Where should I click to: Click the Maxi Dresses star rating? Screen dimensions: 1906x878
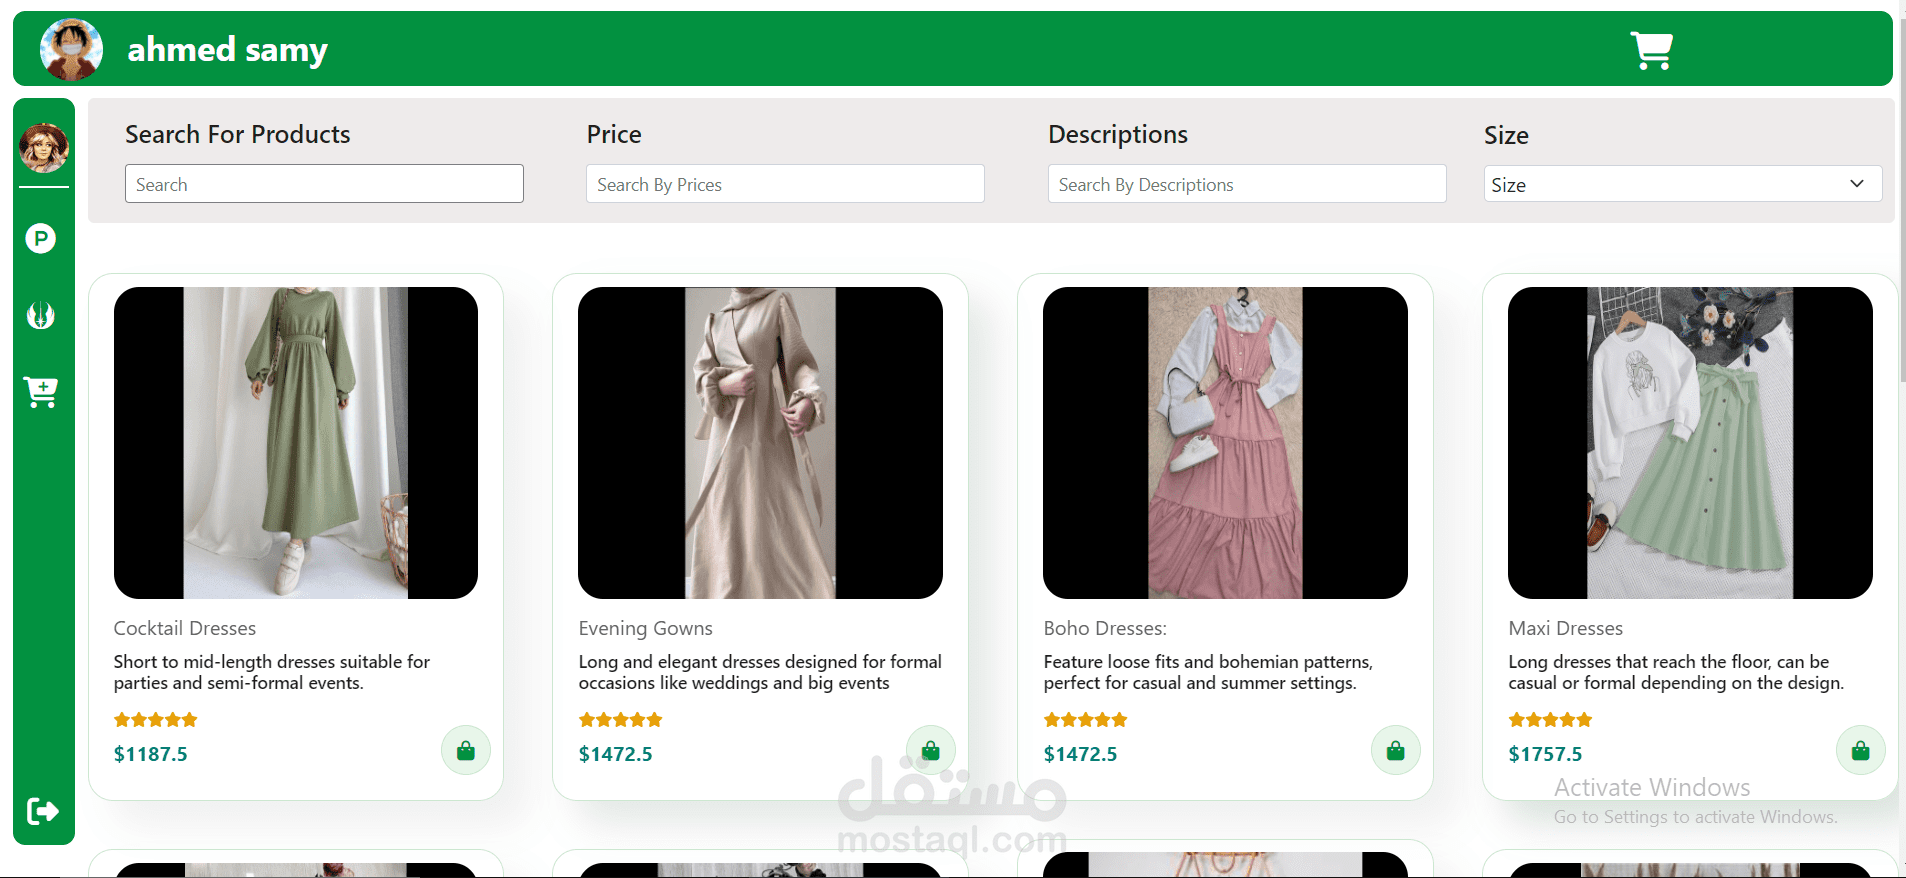coord(1551,720)
